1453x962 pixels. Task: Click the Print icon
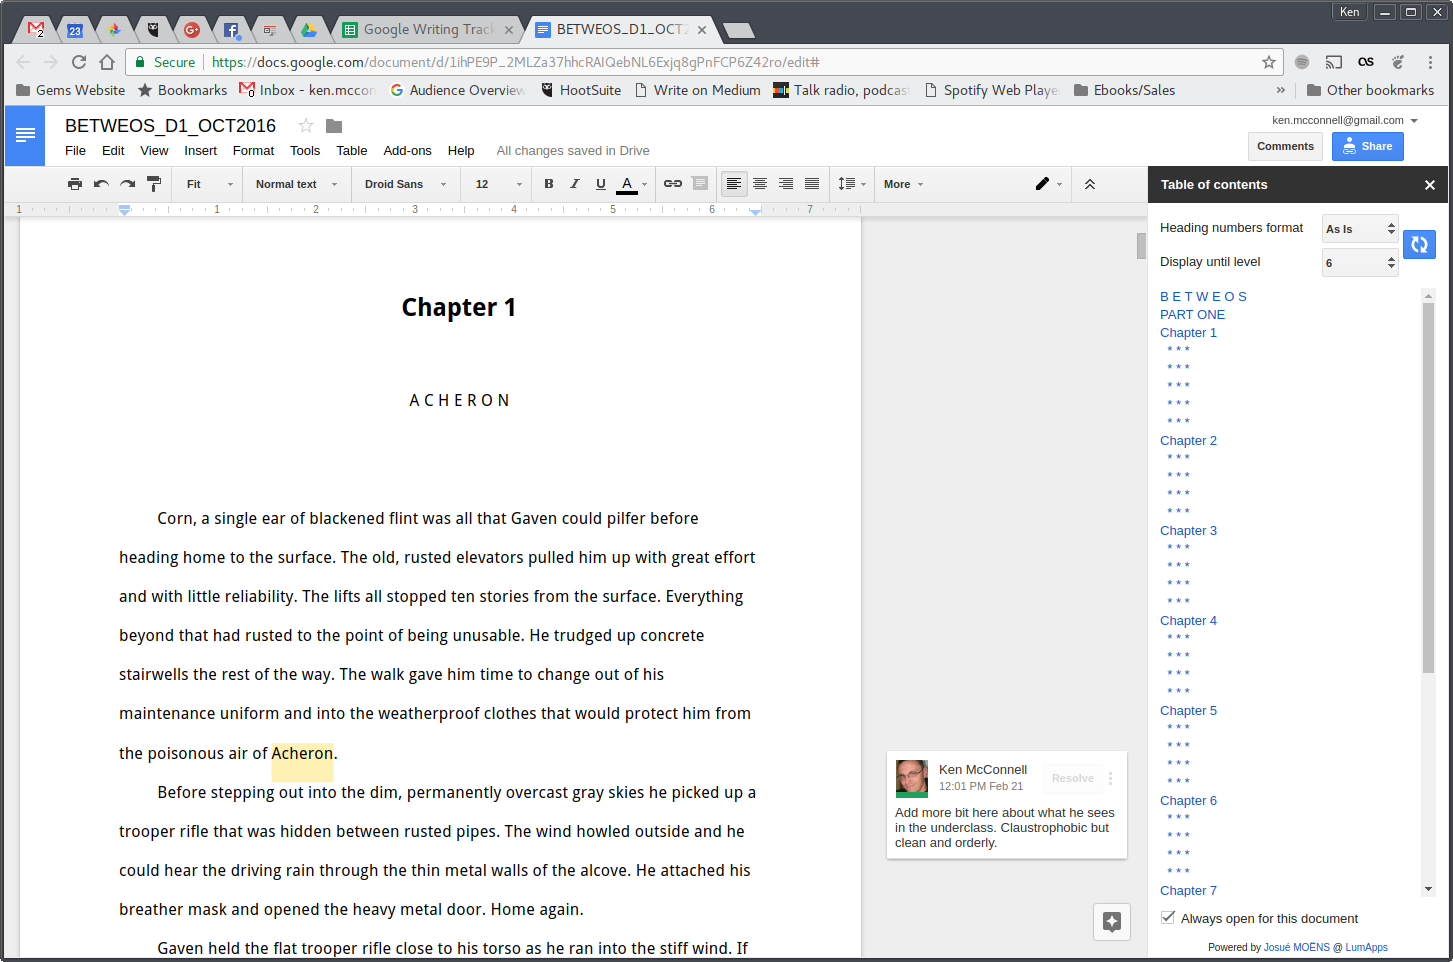coord(74,184)
